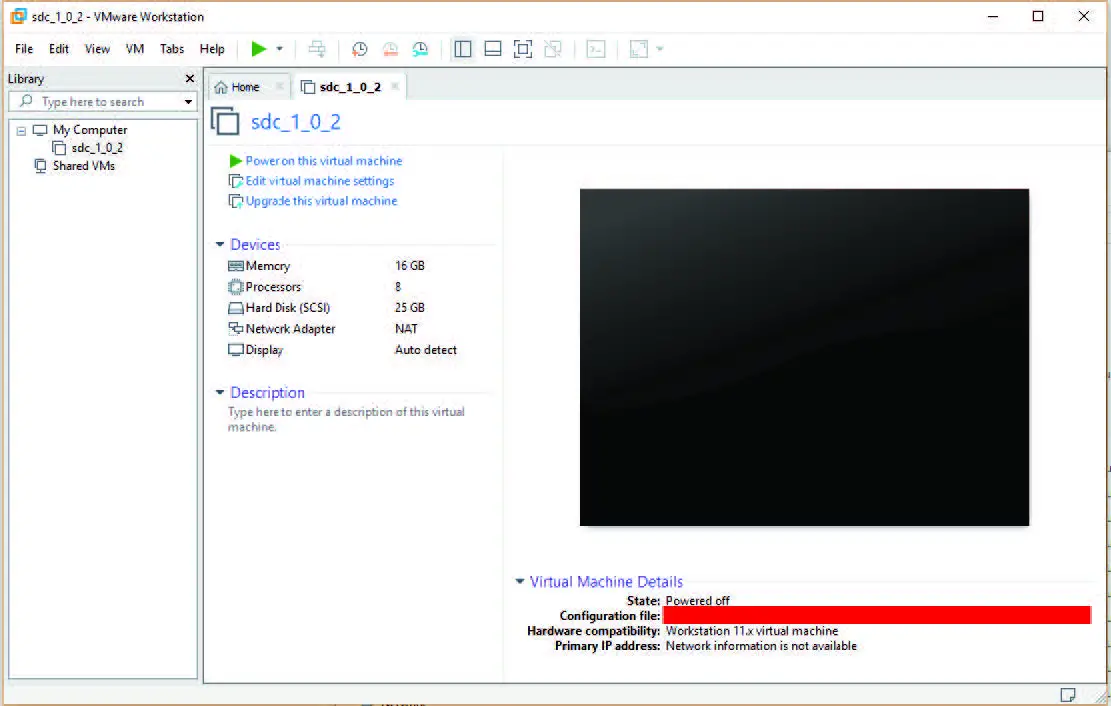Click Upgrade this virtual machine link
The width and height of the screenshot is (1111, 706).
point(321,201)
